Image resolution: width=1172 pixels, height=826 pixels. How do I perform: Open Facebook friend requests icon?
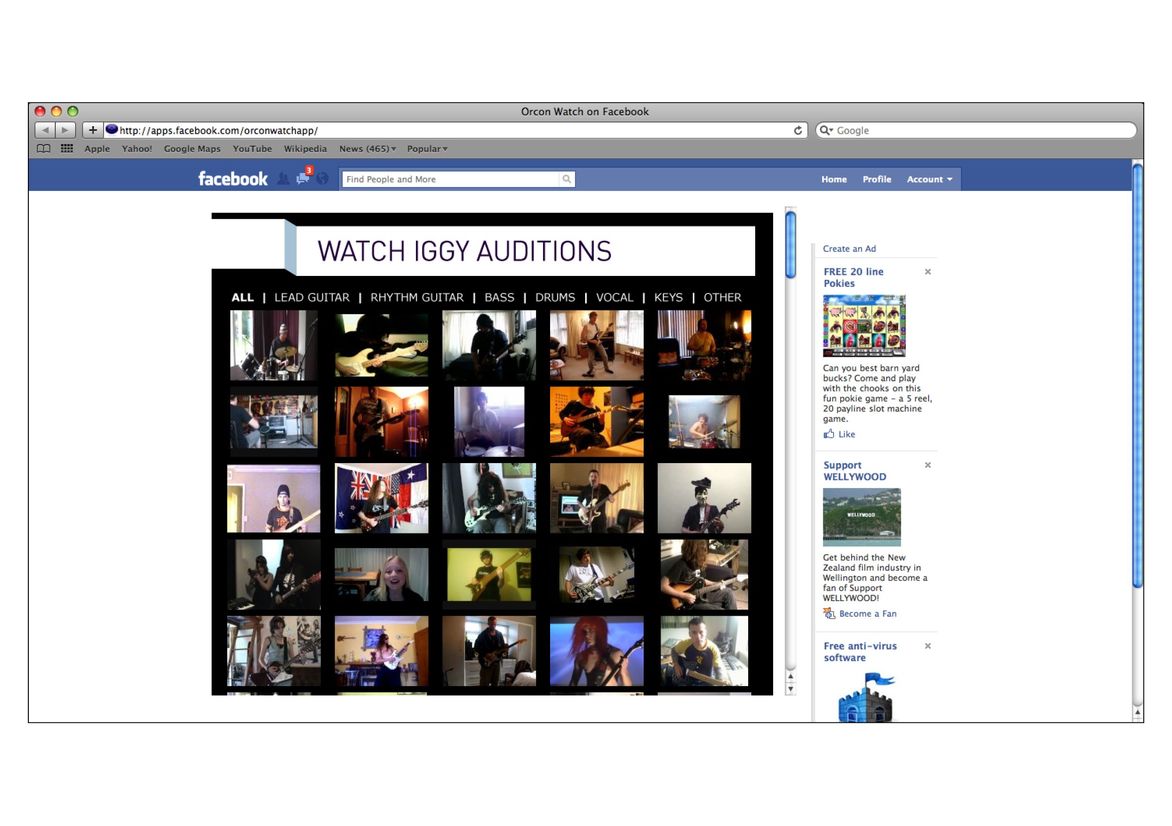click(283, 179)
